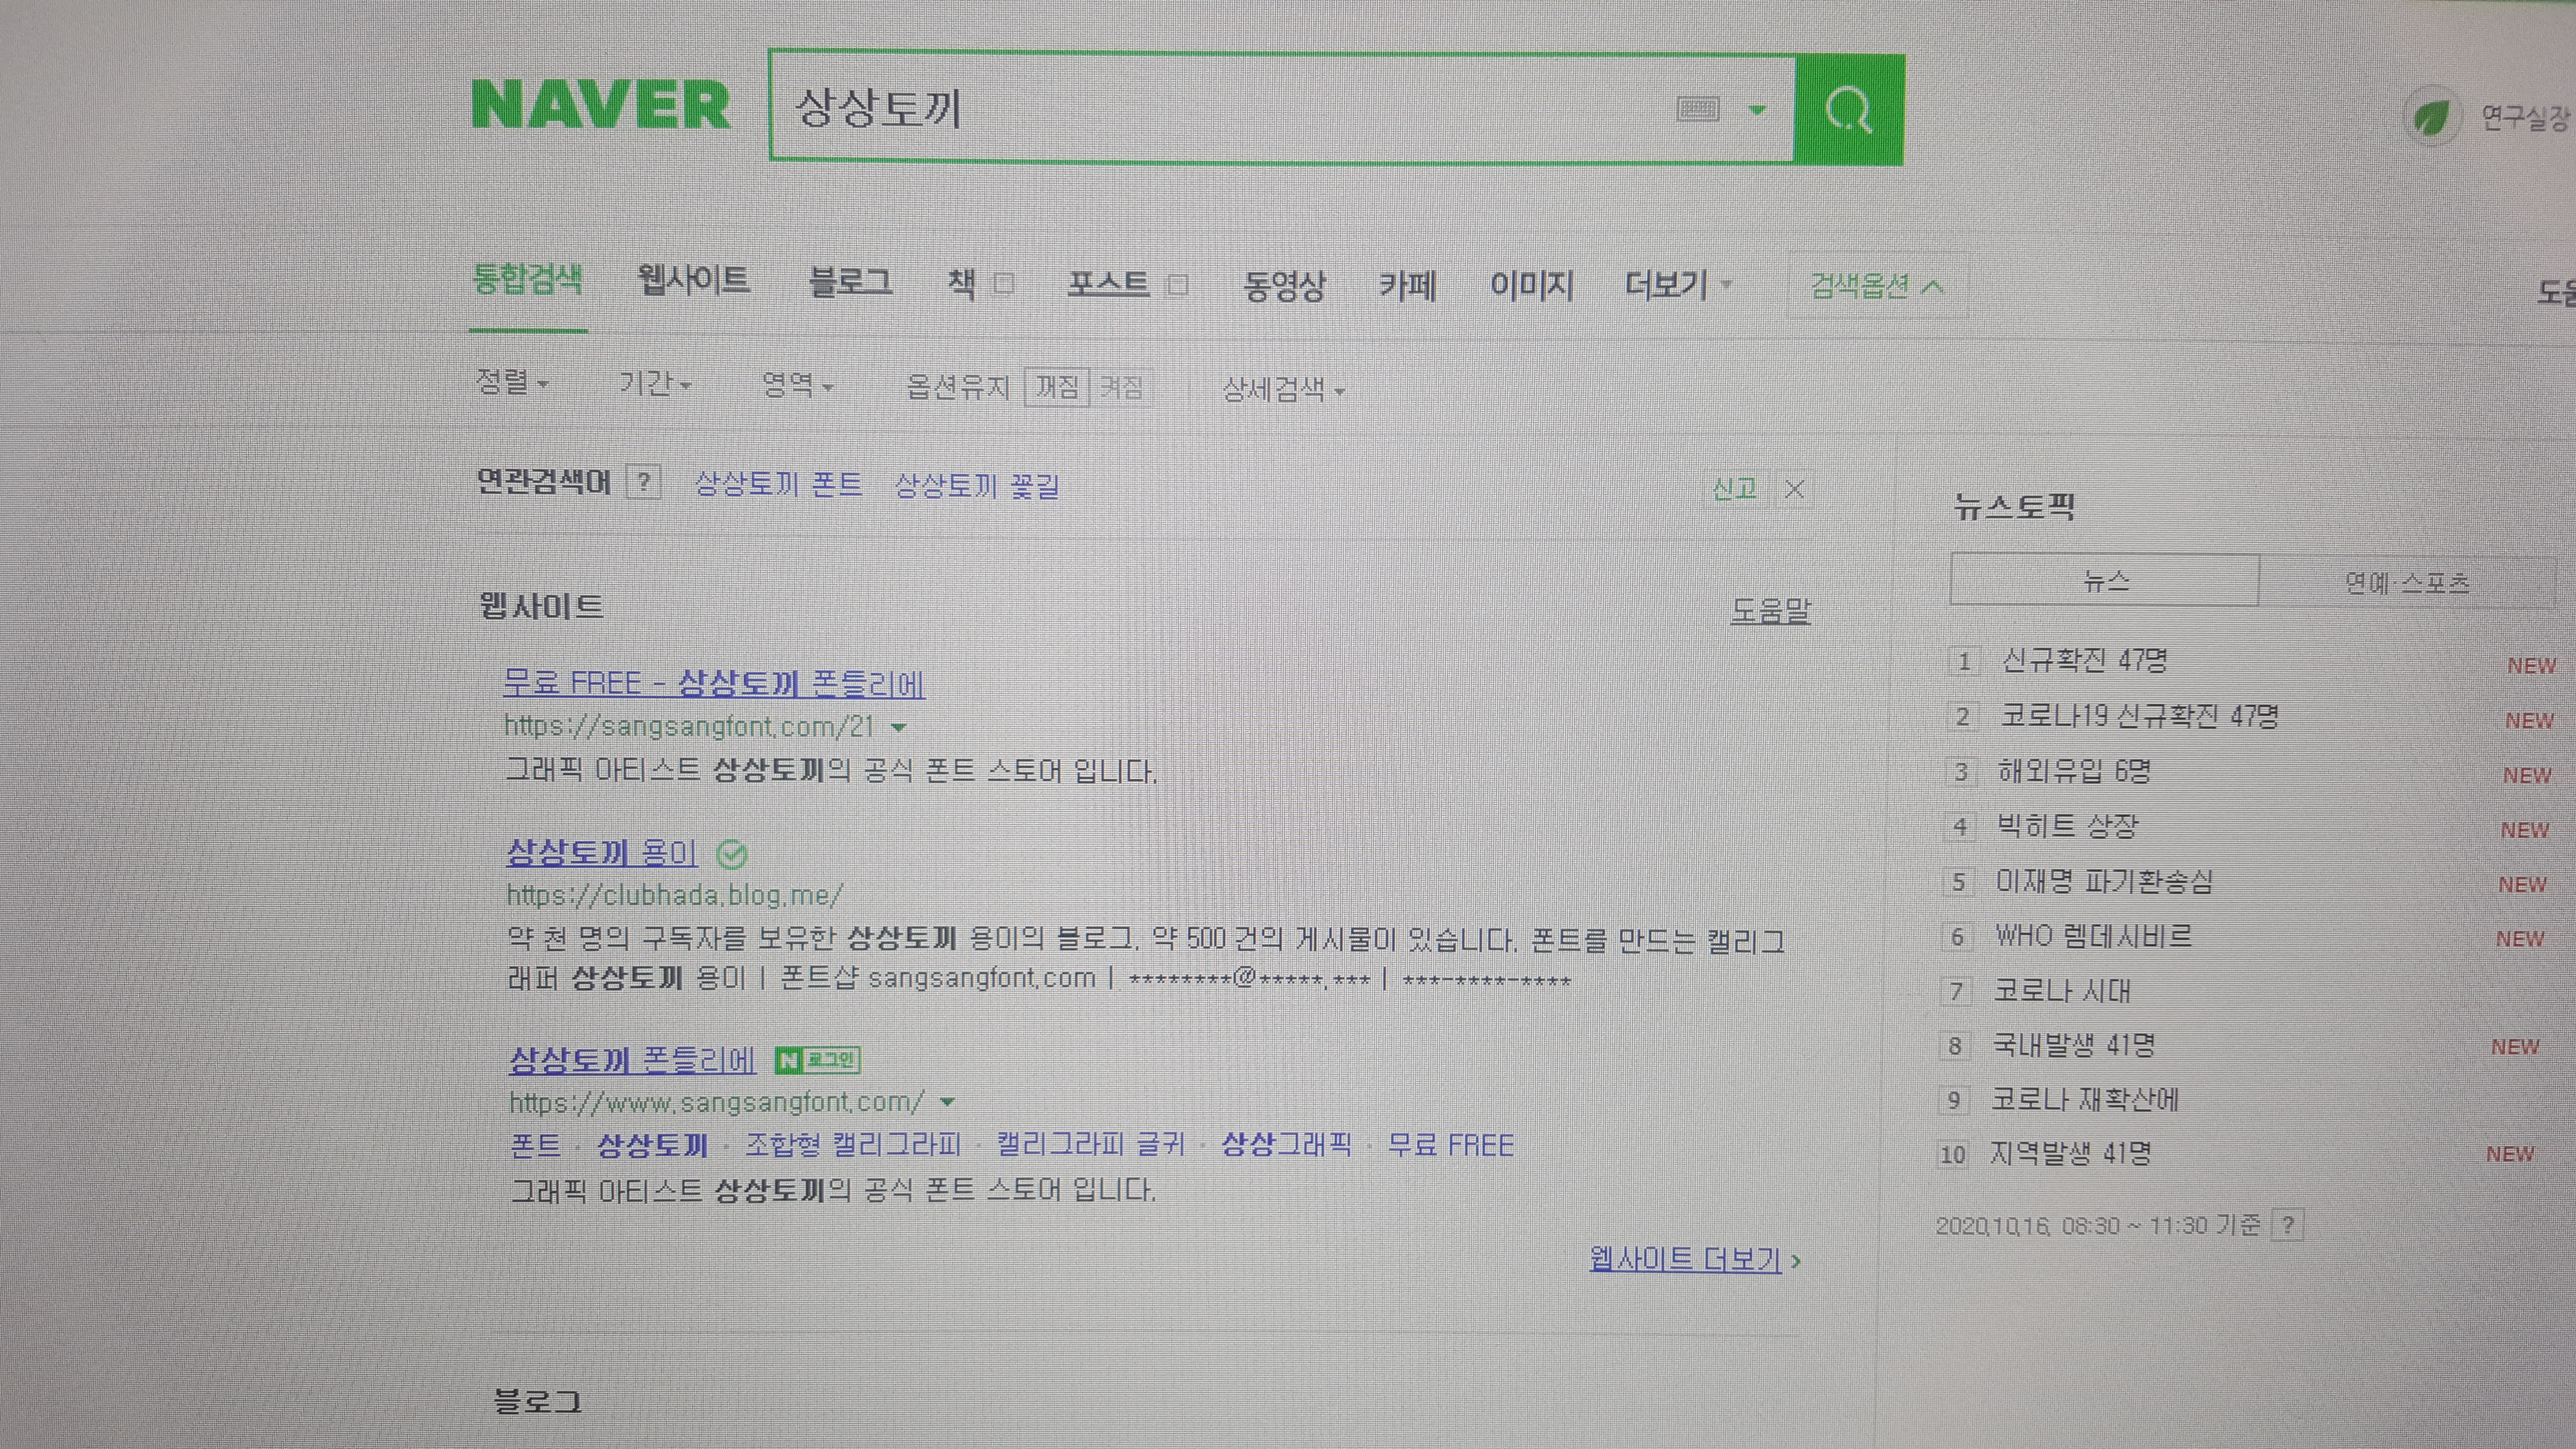Click the N 로그인 badge icon

[x=817, y=1060]
